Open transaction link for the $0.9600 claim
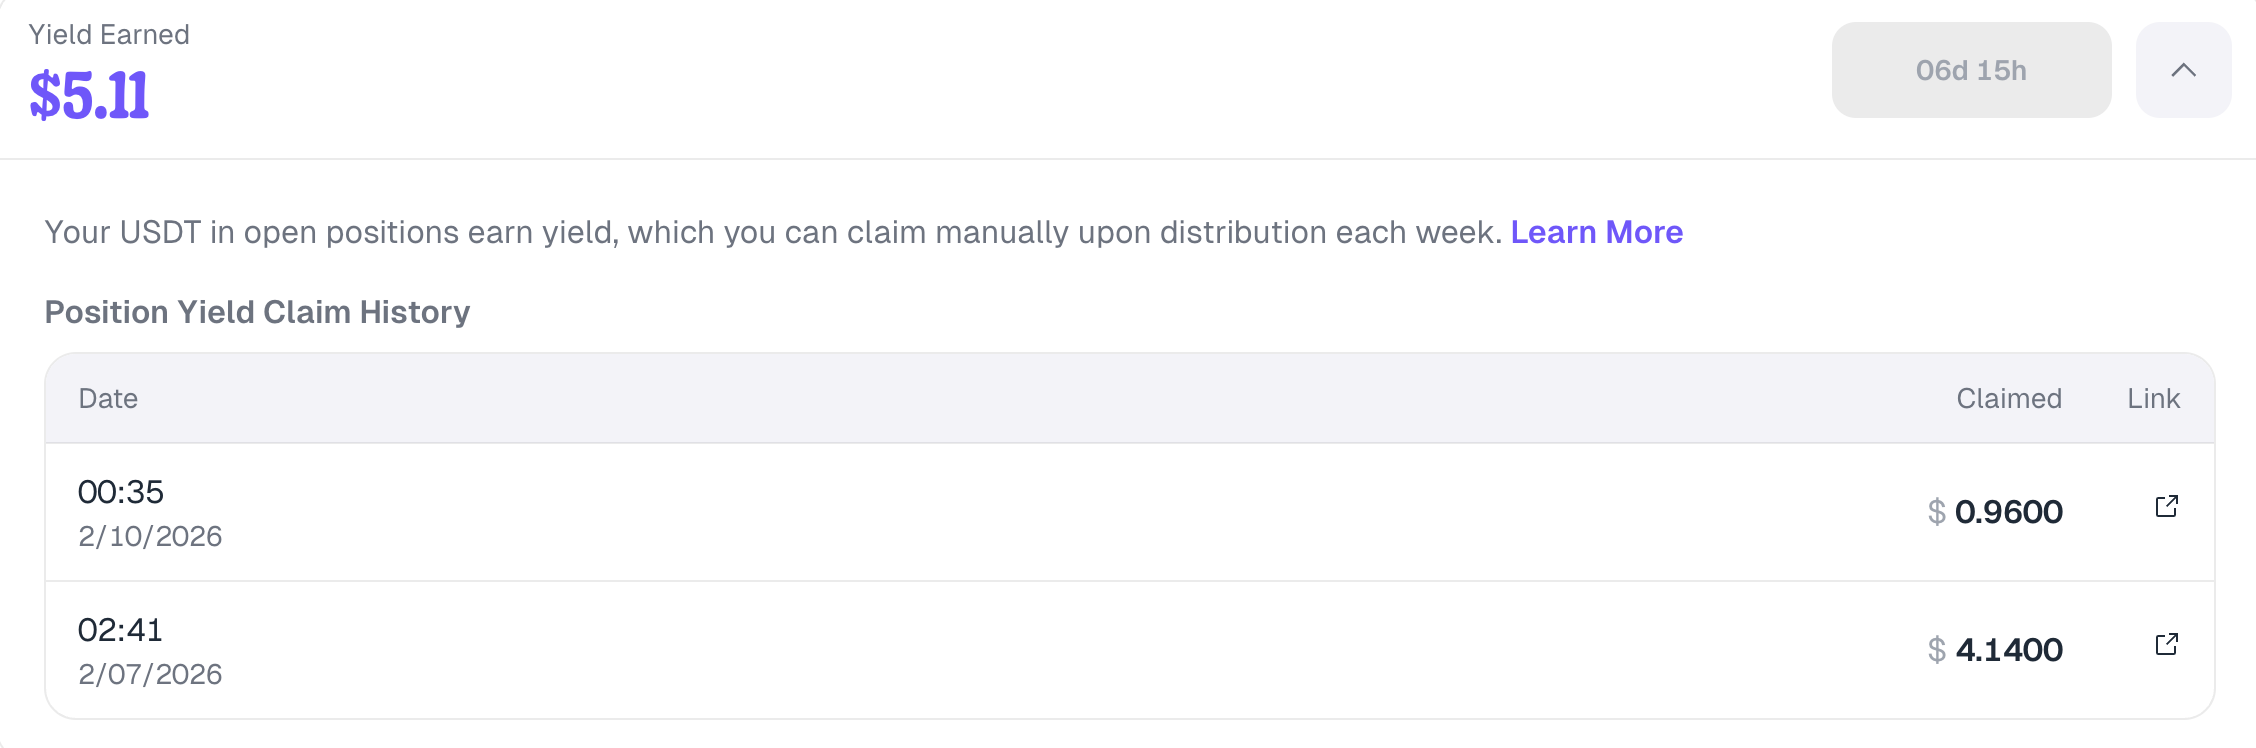This screenshot has width=2256, height=748. pos(2168,507)
